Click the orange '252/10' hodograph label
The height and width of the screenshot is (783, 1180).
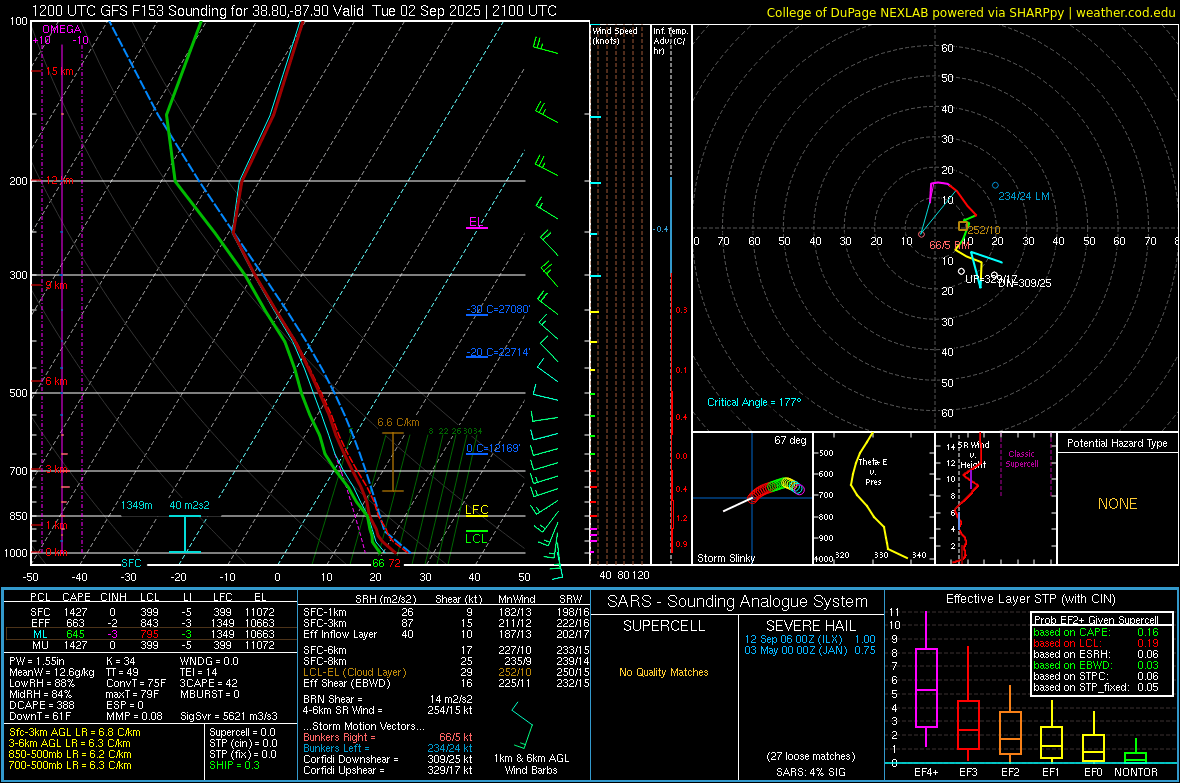984,230
